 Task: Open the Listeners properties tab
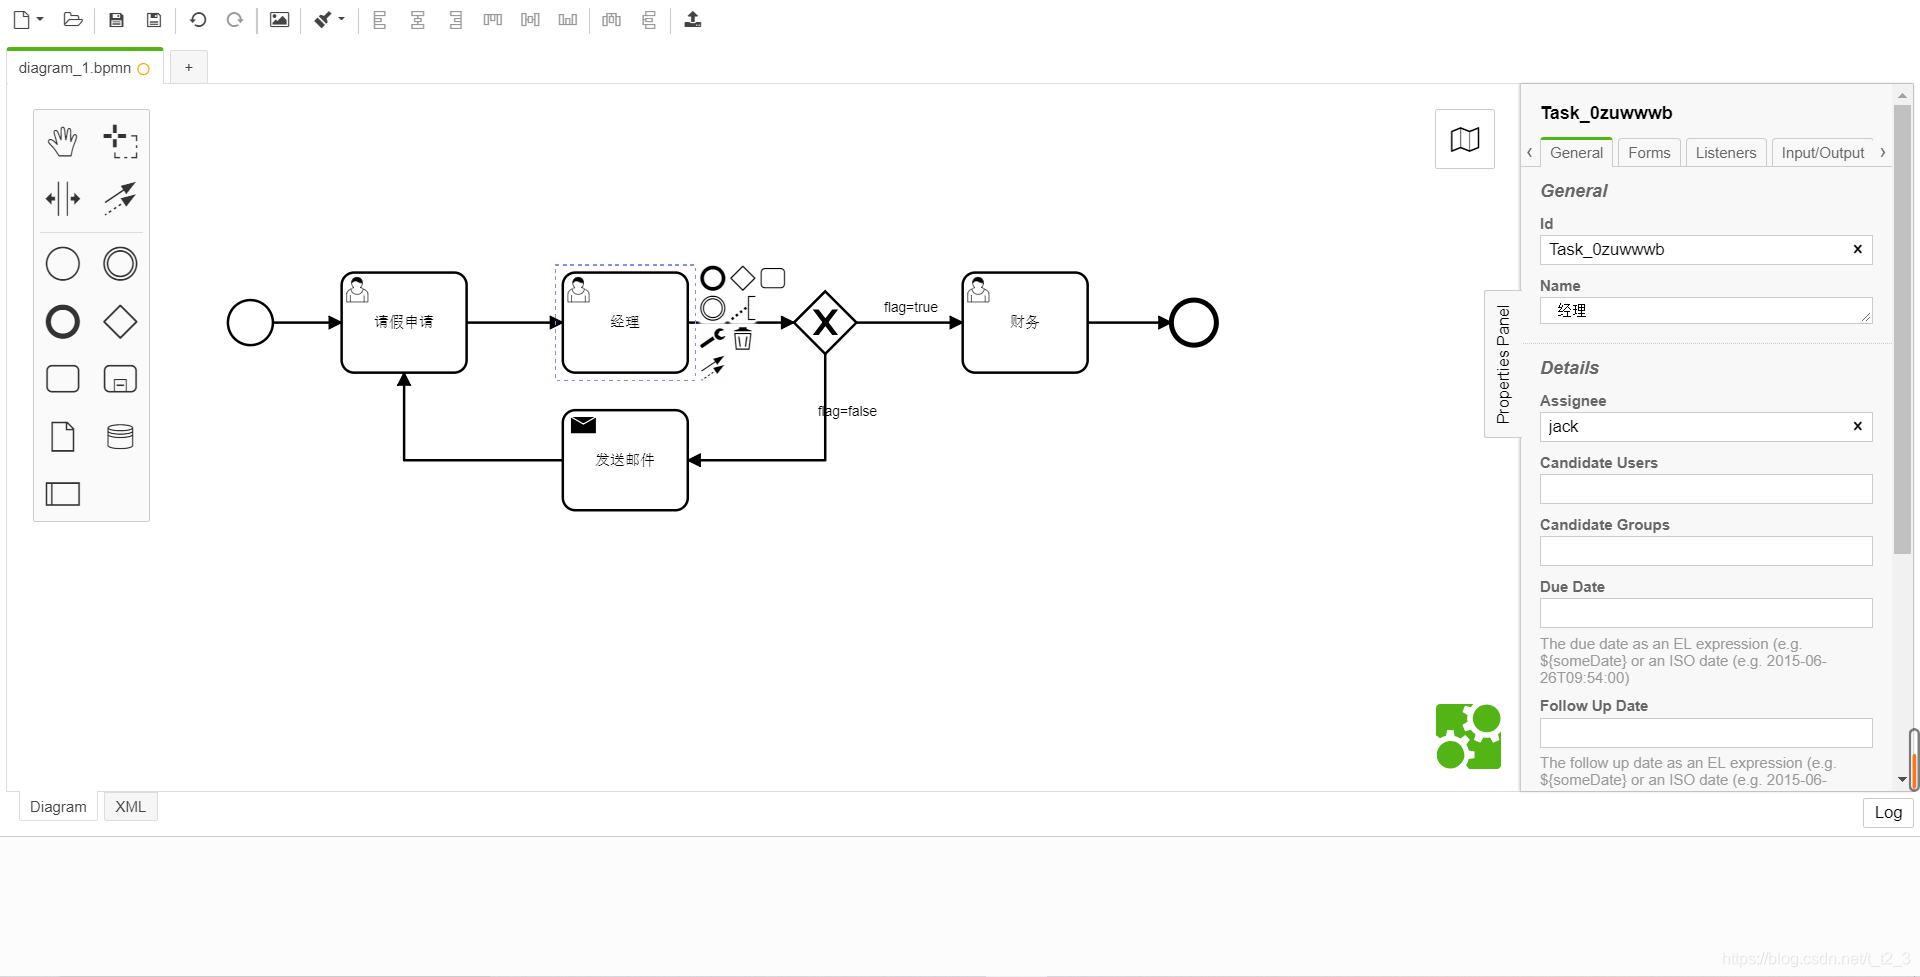tap(1726, 153)
